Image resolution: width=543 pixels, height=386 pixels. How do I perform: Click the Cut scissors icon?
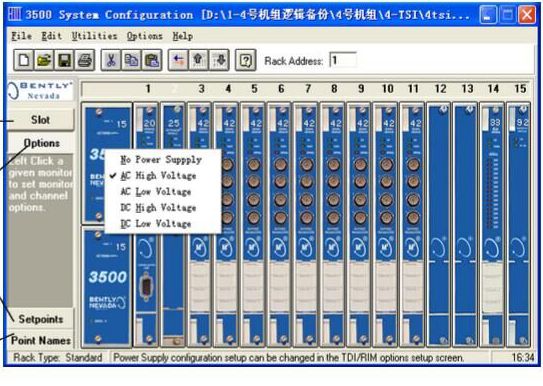point(111,61)
